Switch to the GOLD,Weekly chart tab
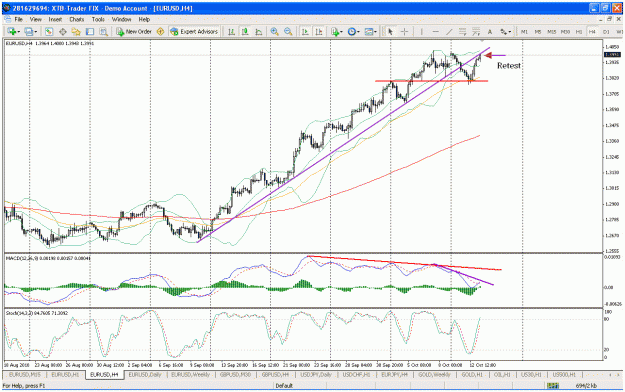 (434, 375)
